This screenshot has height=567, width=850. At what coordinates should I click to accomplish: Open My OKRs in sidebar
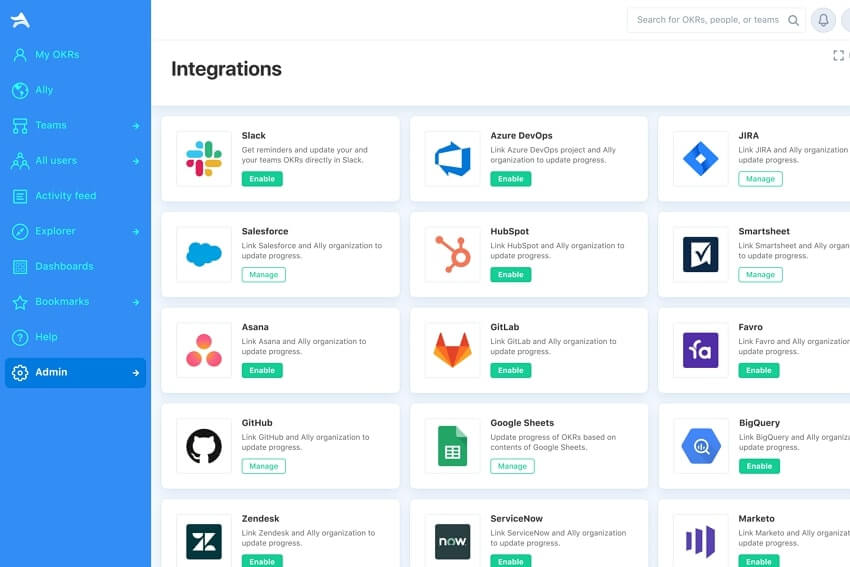pyautogui.click(x=56, y=55)
